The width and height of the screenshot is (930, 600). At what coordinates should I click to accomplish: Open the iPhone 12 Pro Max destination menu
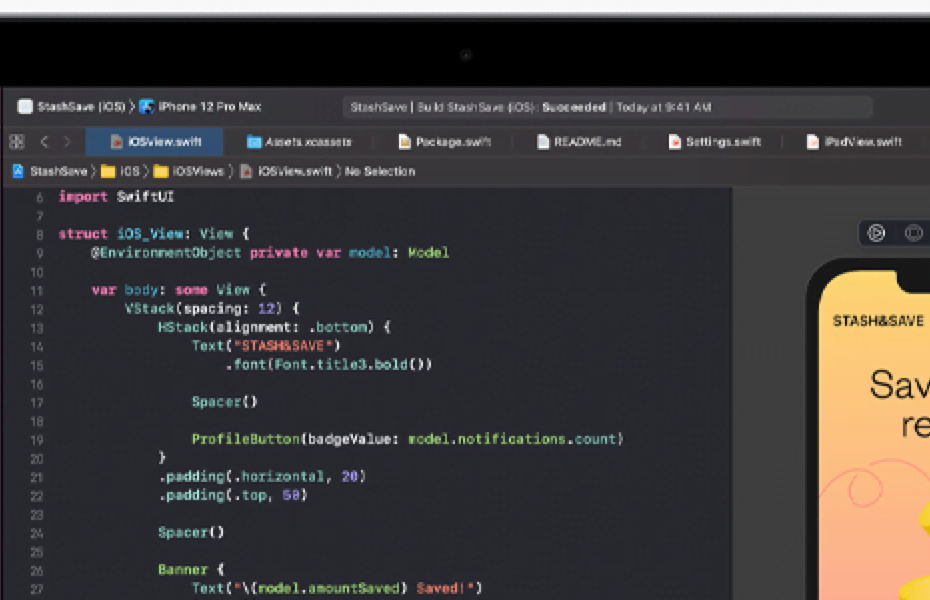point(212,107)
